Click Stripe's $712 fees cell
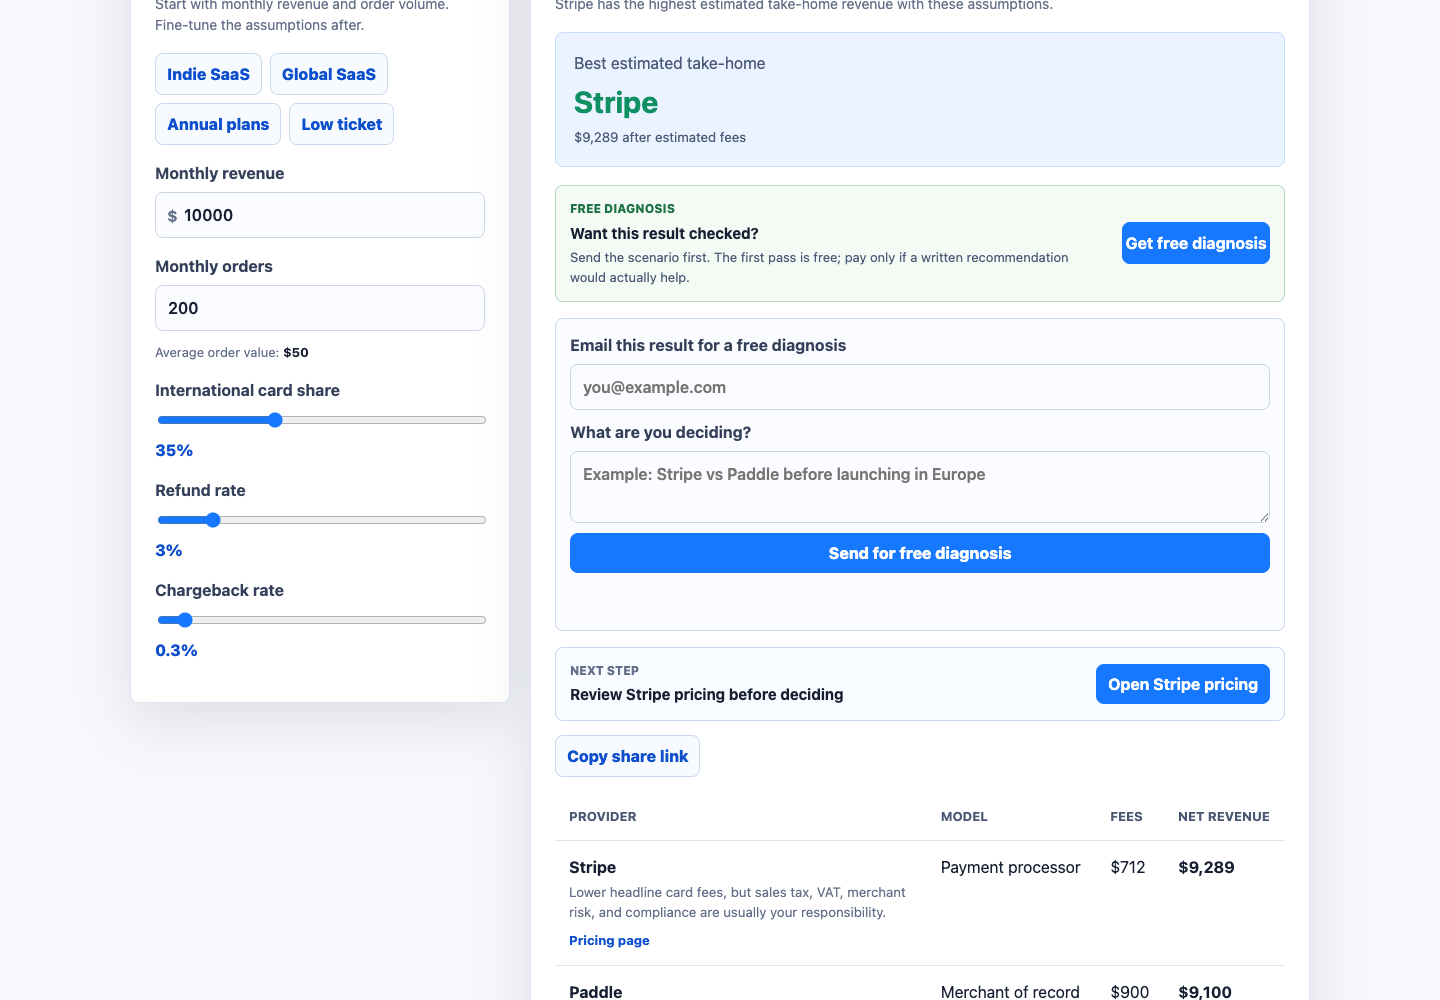The image size is (1440, 1000). pyautogui.click(x=1128, y=867)
